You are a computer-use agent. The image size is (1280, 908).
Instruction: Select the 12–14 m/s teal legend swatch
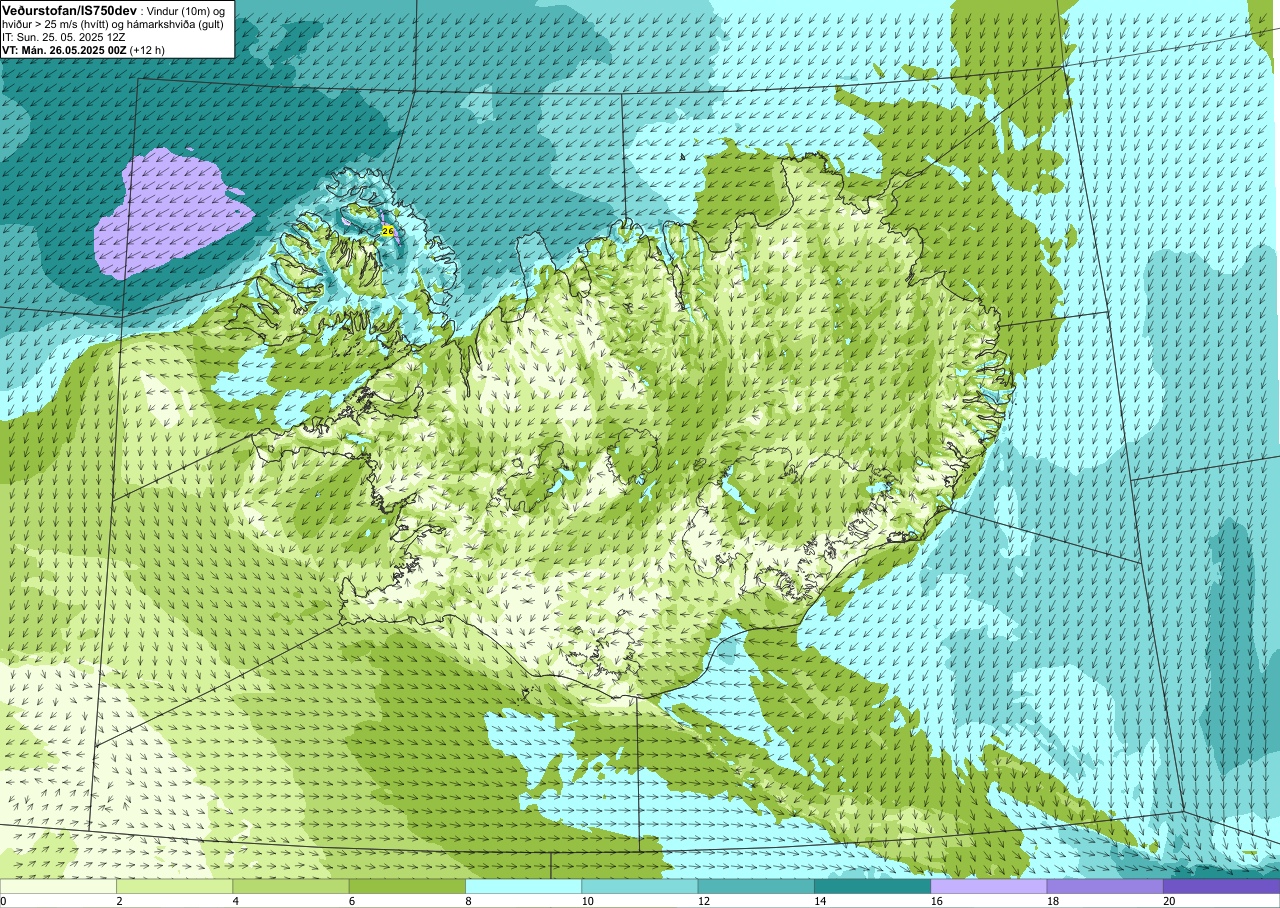(756, 886)
